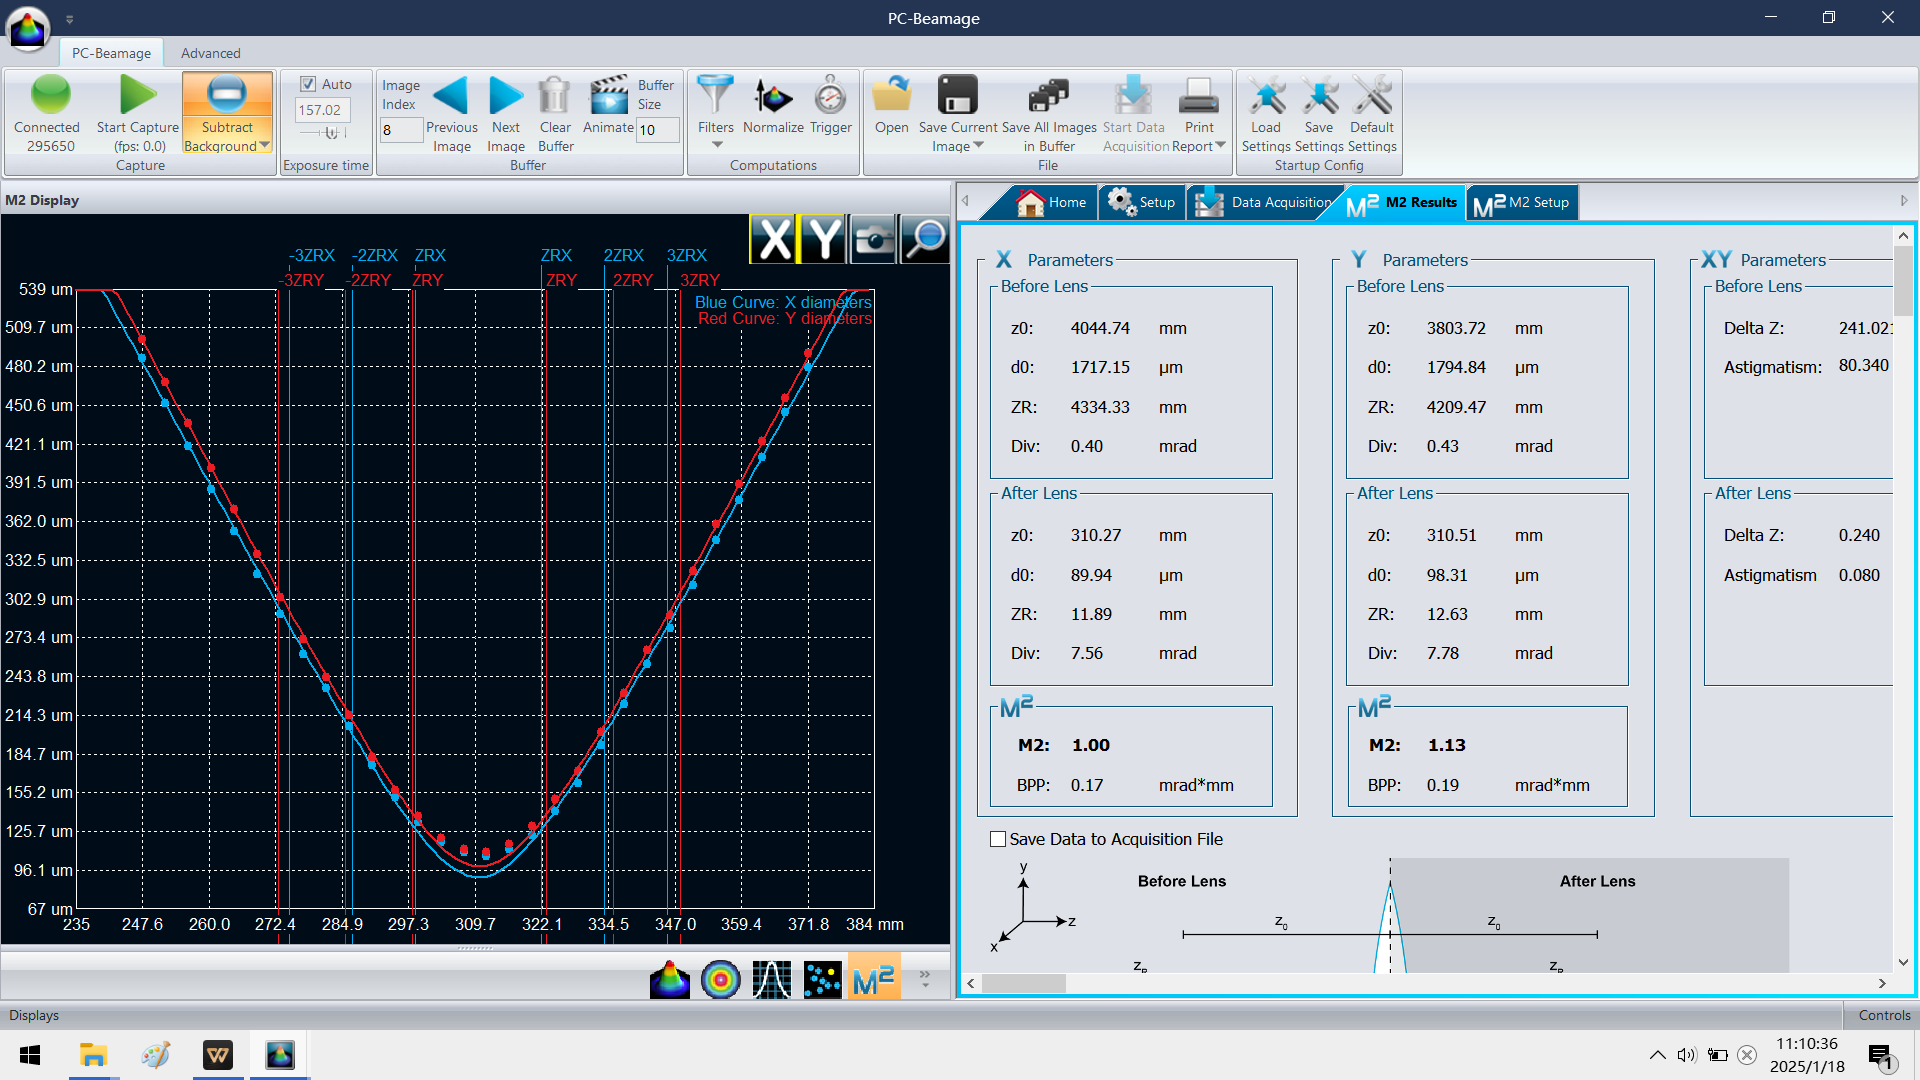The width and height of the screenshot is (1920, 1080).
Task: Expand the Filters dropdown arrow
Action: 716,145
